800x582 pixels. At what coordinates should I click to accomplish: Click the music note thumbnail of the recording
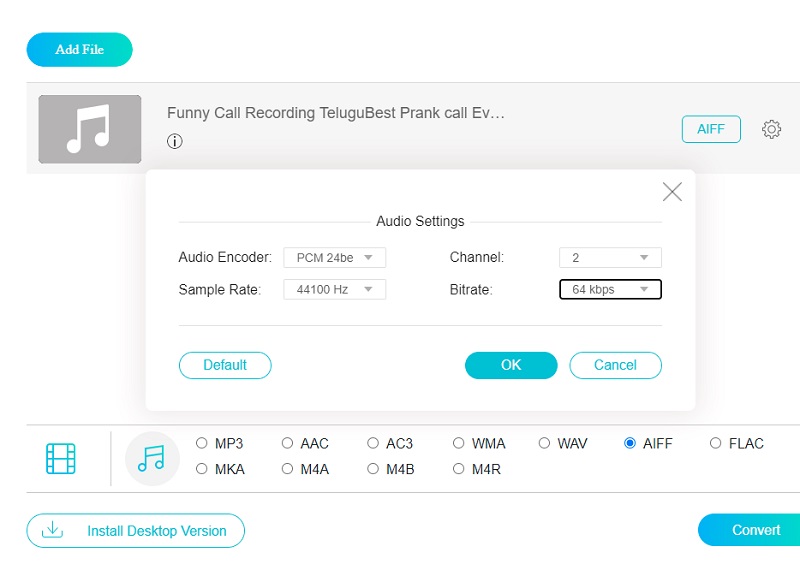(89, 129)
